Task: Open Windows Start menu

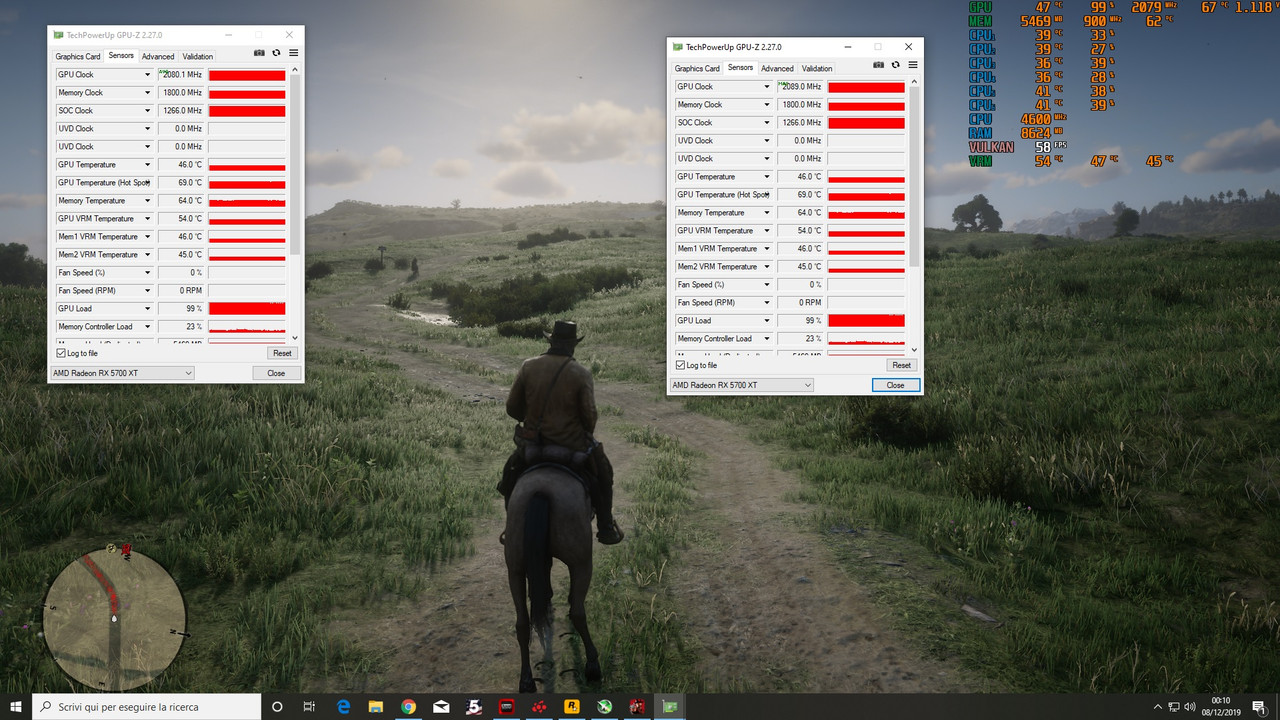Action: pos(16,706)
